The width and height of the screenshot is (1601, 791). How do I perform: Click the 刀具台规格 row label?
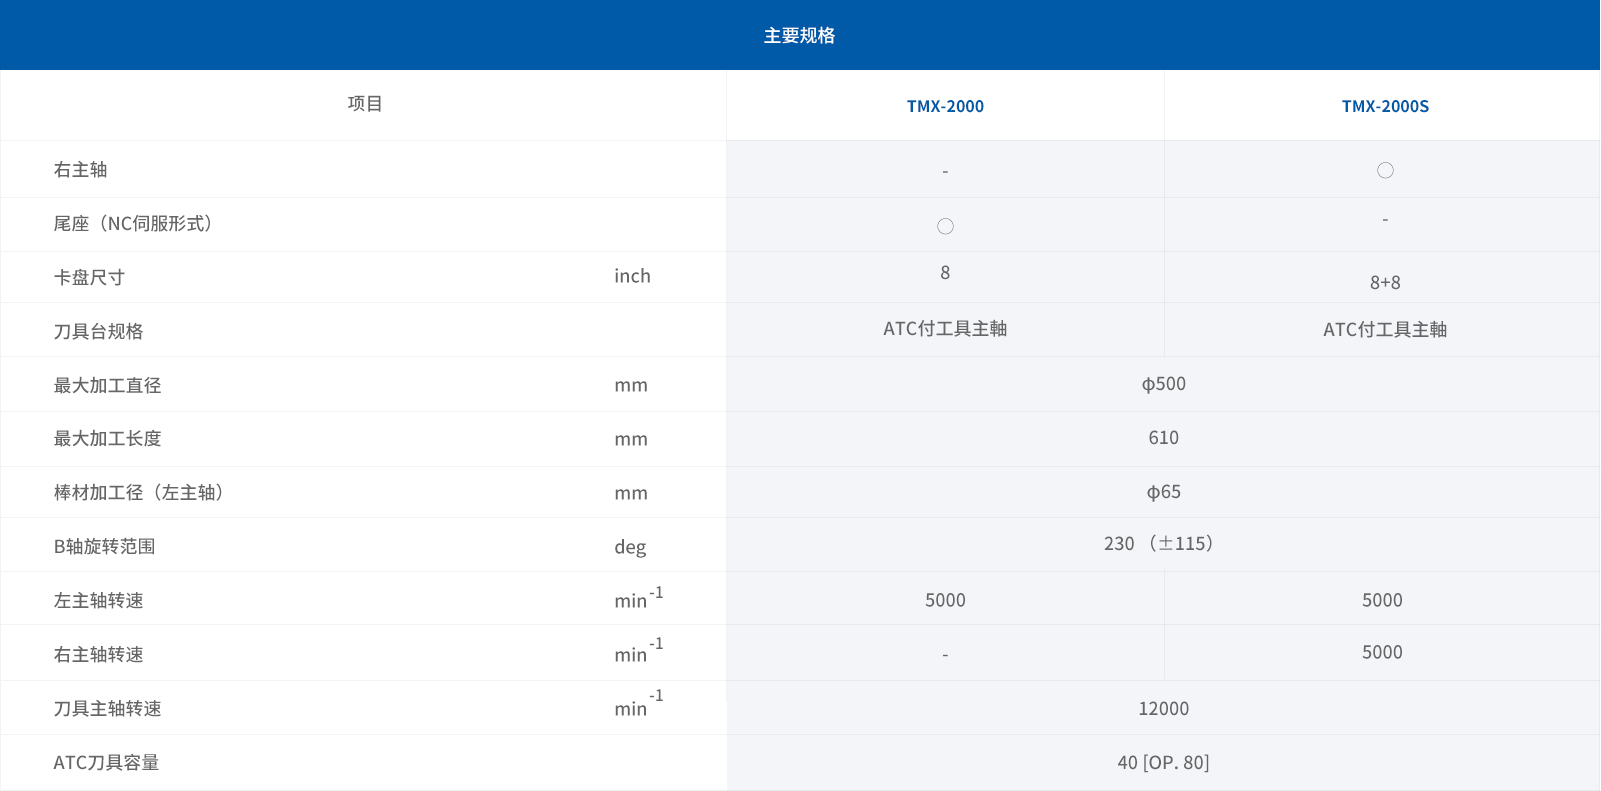98,332
